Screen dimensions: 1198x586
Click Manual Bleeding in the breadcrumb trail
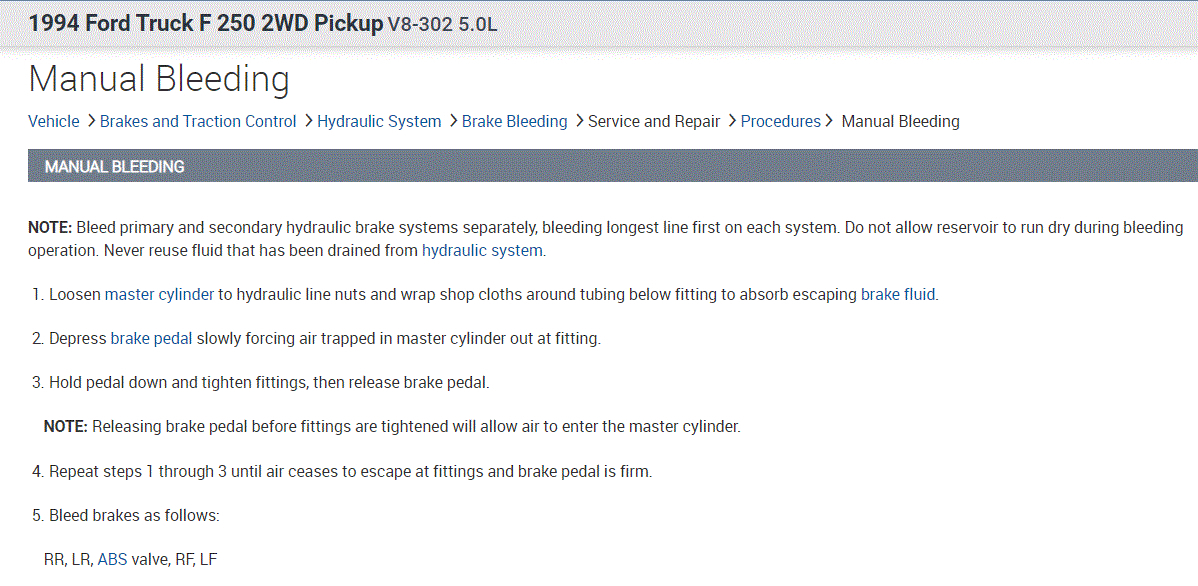pyautogui.click(x=900, y=121)
